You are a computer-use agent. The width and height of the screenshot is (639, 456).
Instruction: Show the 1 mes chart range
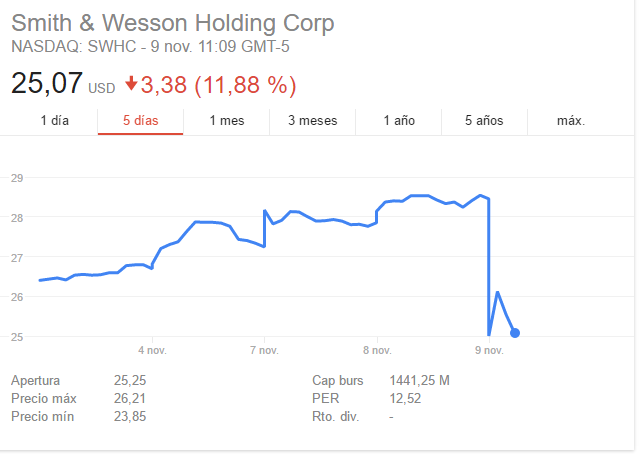point(227,121)
